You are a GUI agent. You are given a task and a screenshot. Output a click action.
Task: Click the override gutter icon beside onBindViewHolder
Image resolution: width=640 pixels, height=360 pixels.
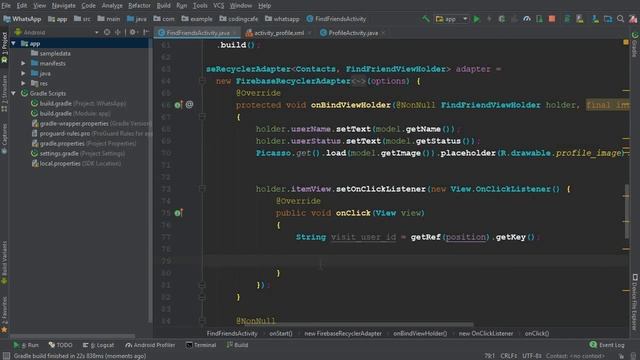pos(178,105)
